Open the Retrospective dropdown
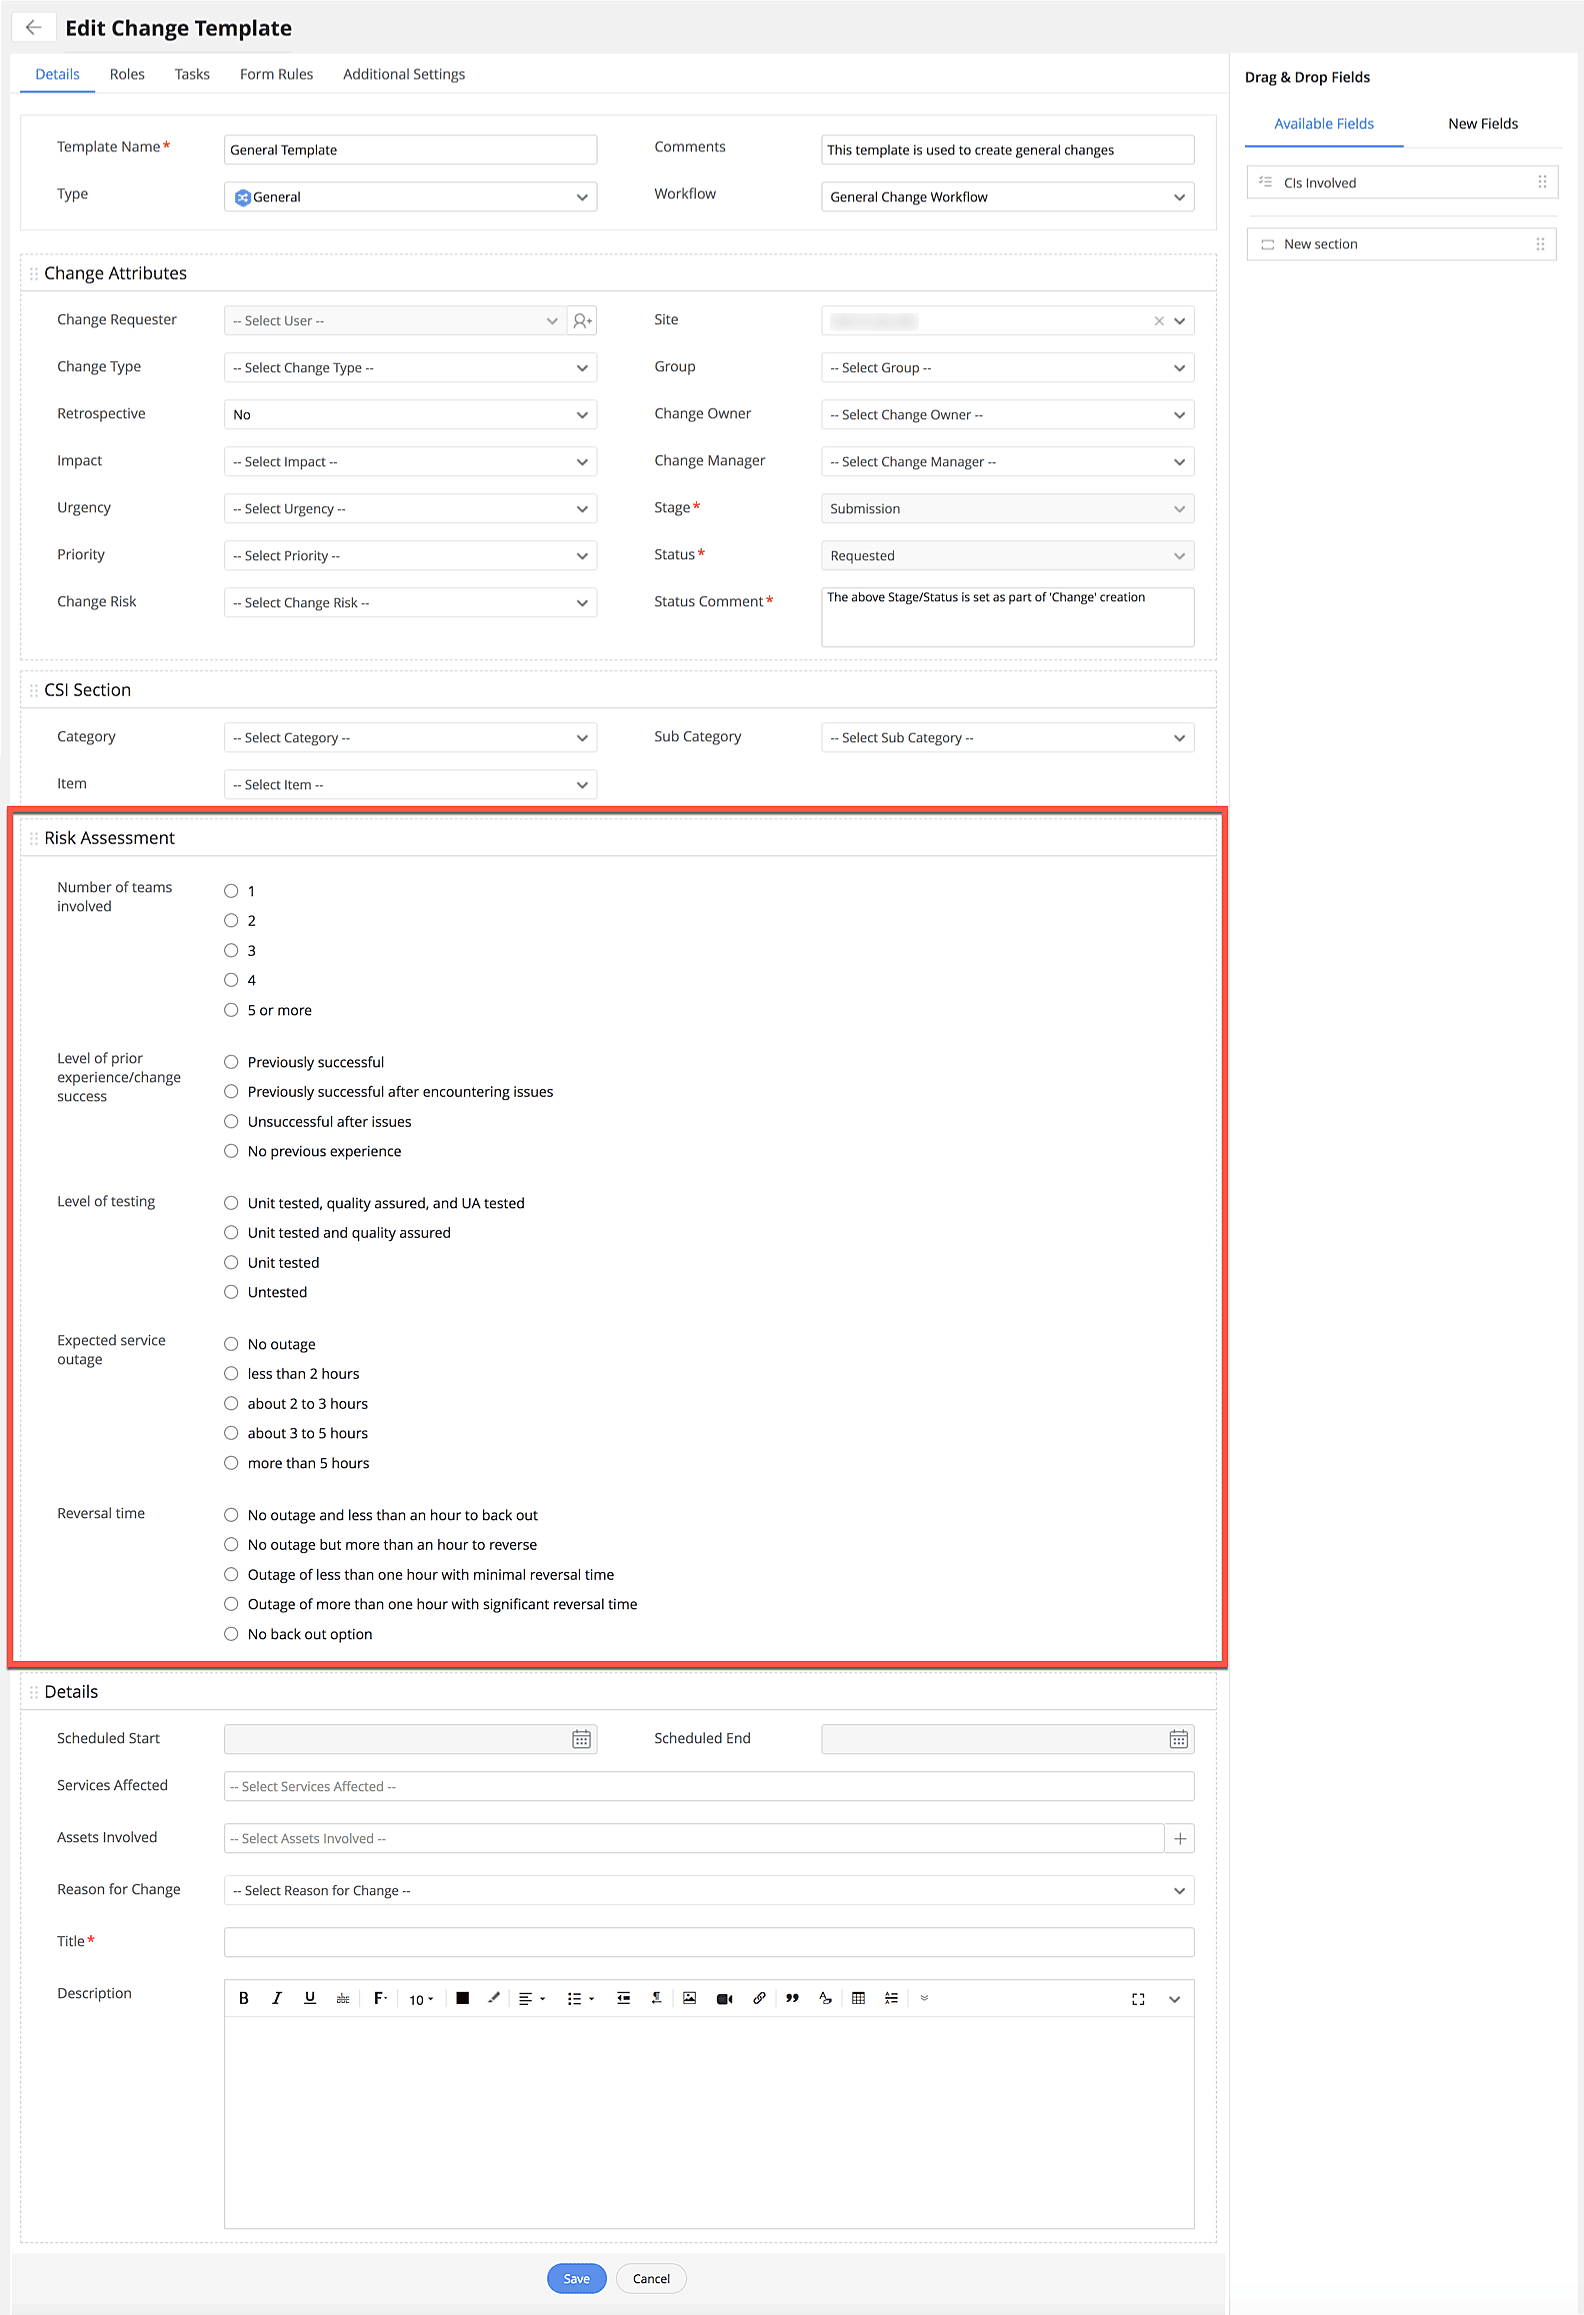 (410, 415)
